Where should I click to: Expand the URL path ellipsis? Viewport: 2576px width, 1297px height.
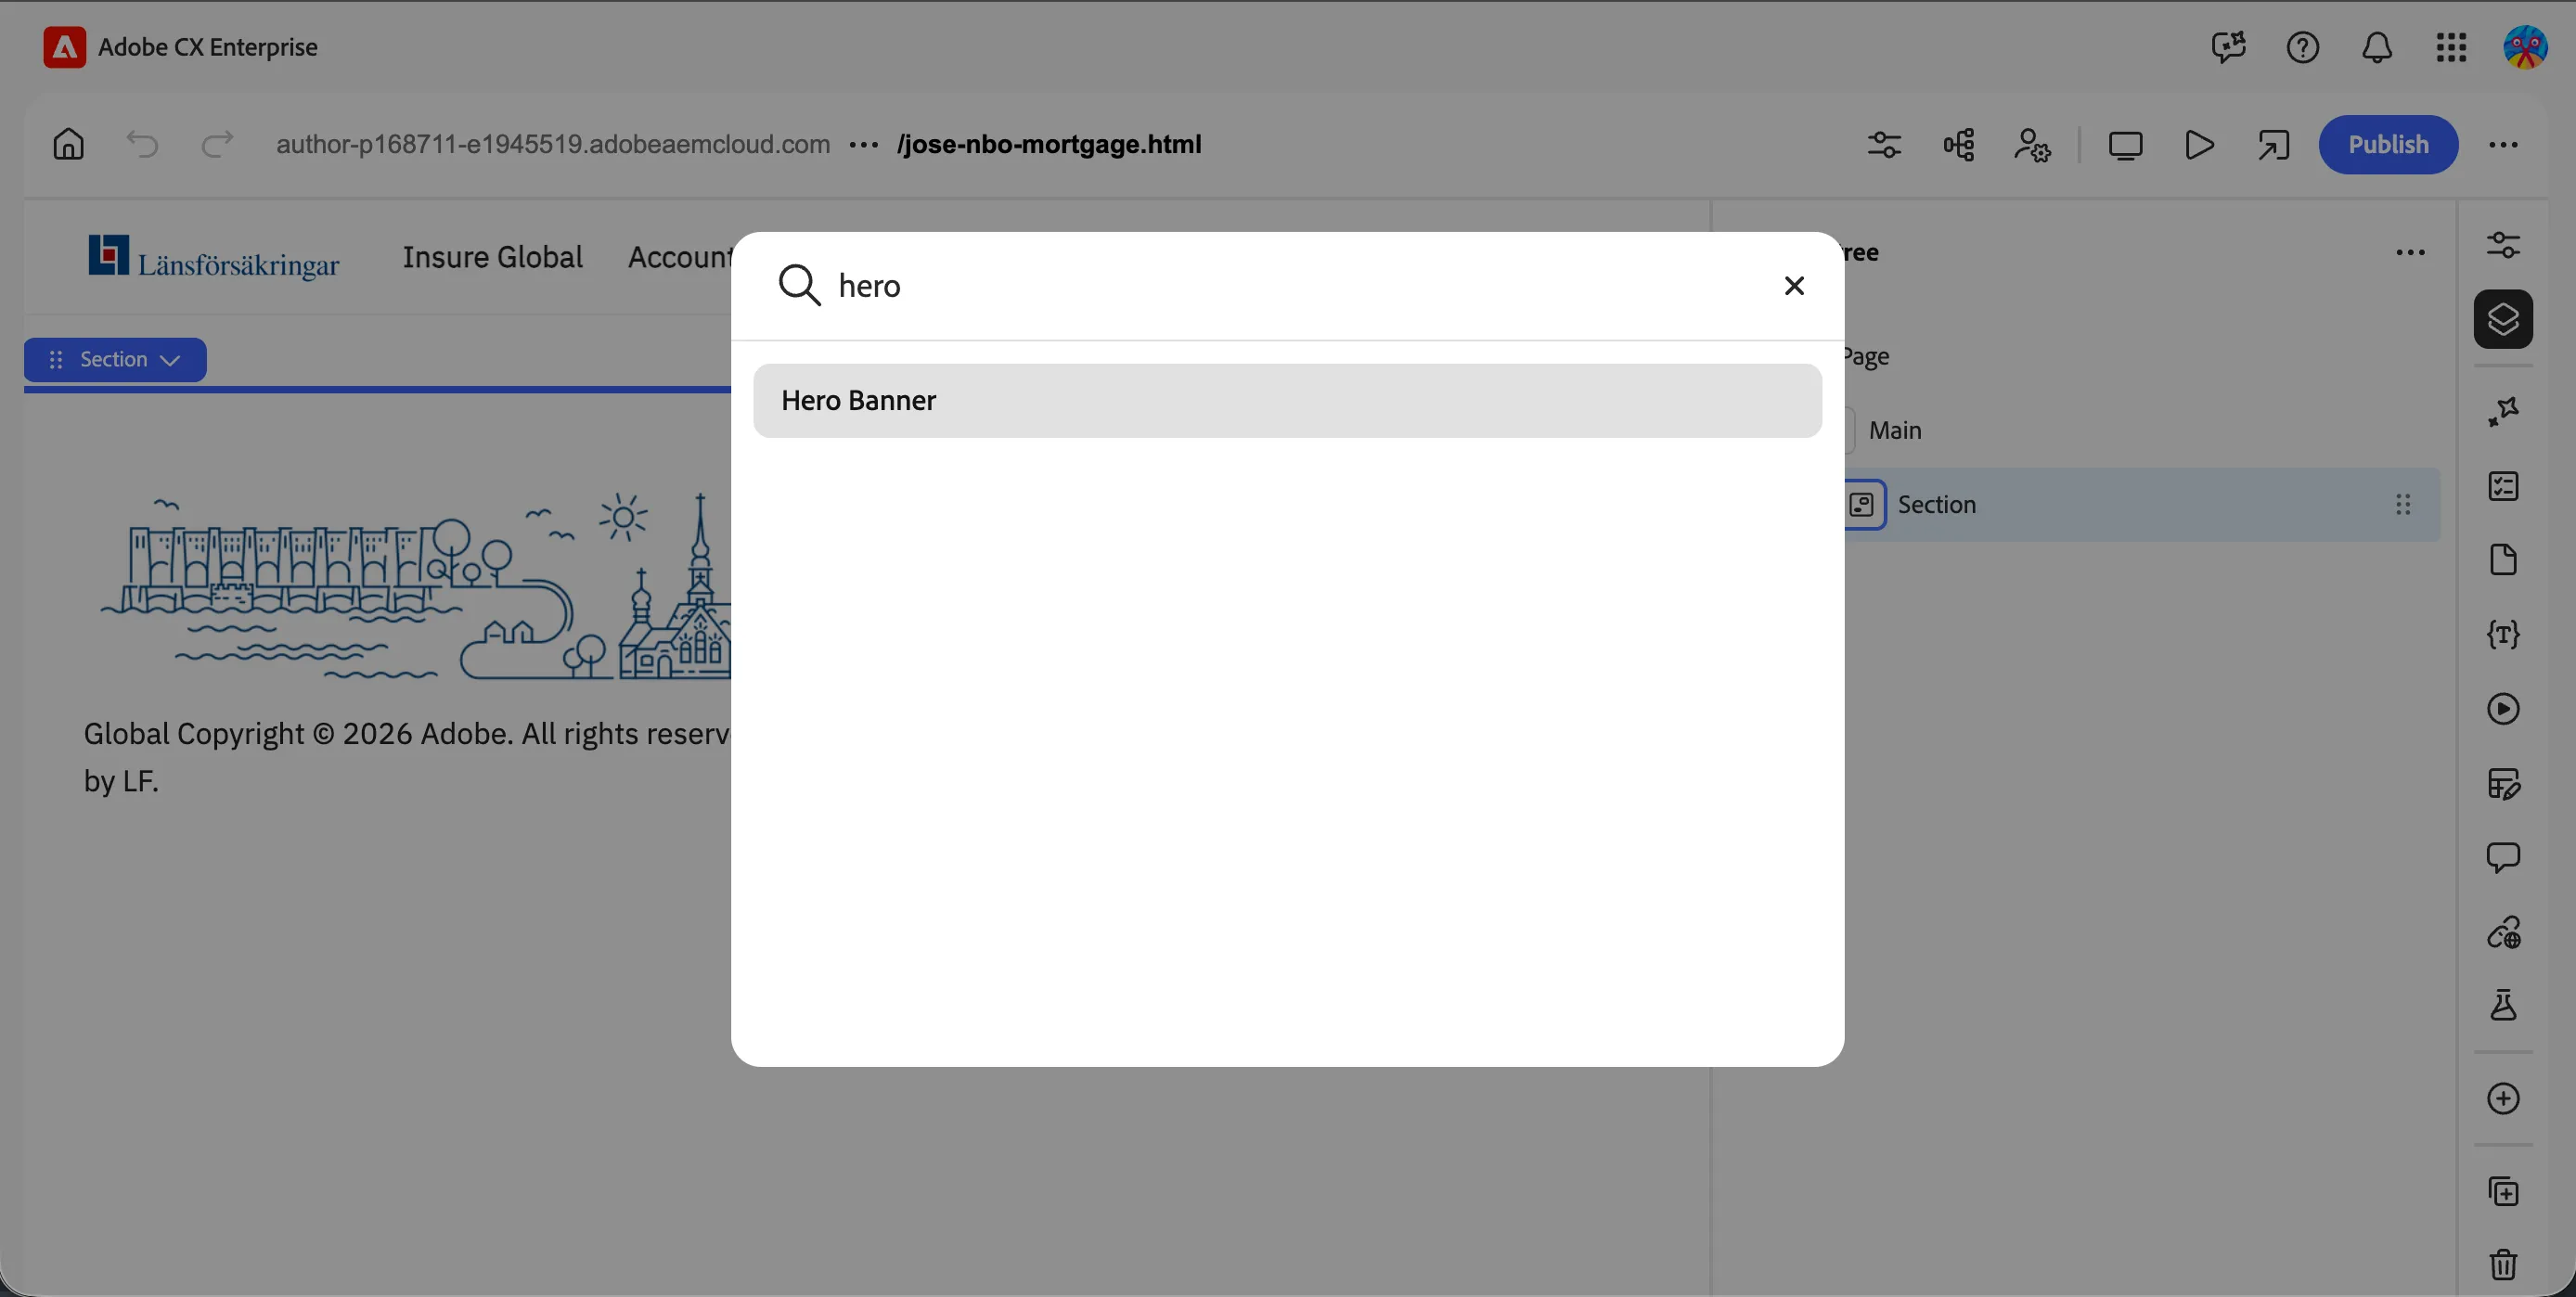(x=863, y=145)
